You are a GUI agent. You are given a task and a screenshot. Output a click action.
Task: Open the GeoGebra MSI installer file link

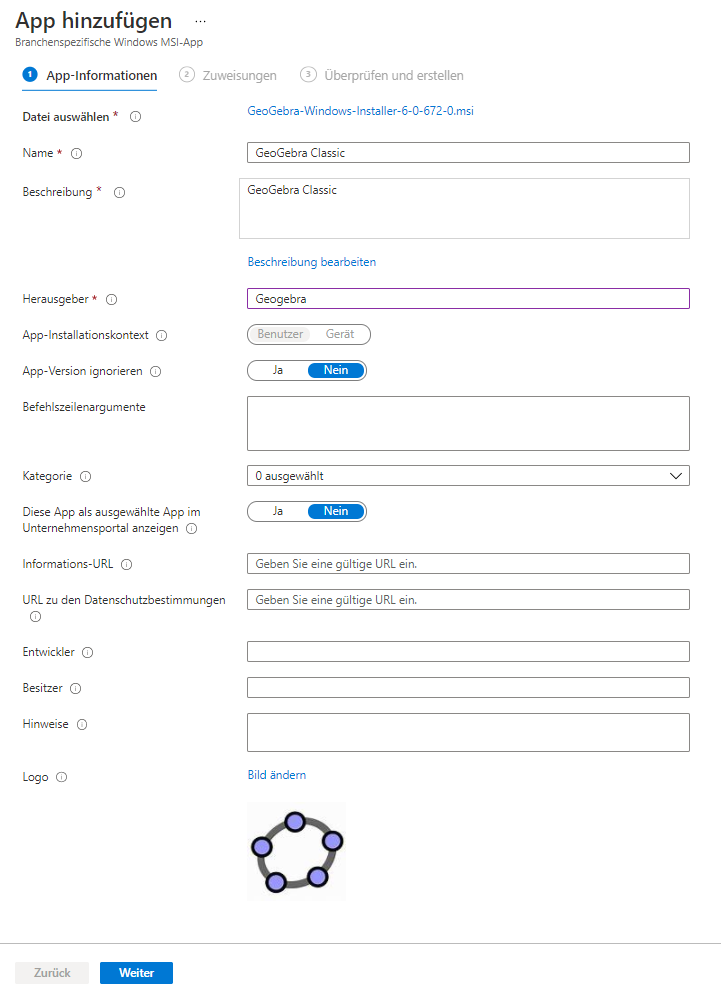pos(360,111)
